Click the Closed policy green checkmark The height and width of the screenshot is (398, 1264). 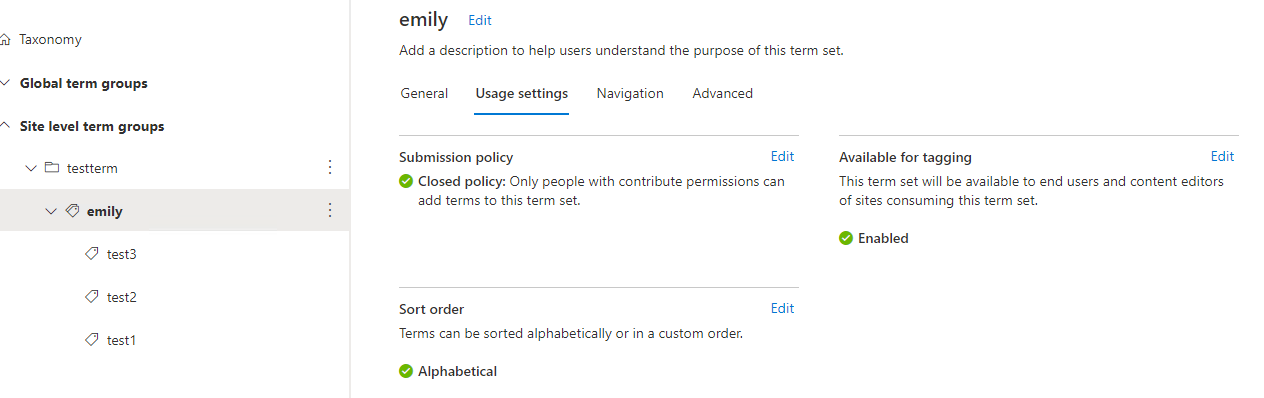[406, 182]
